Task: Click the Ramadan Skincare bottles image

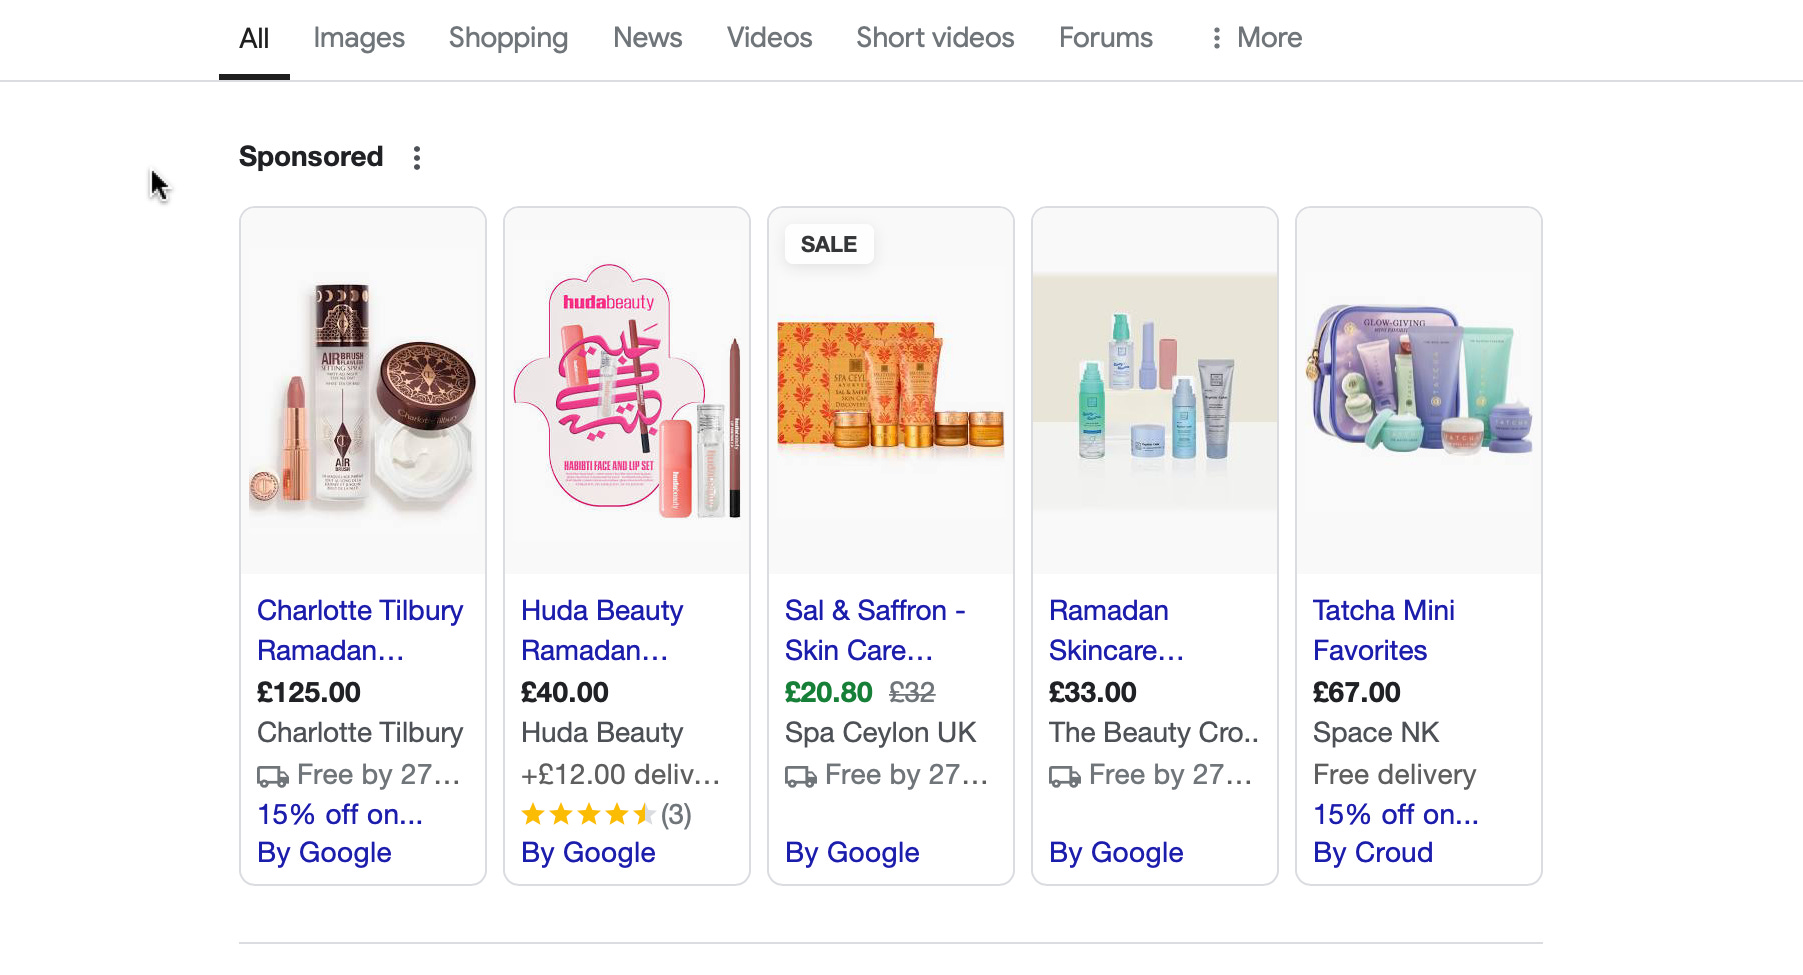Action: (1155, 392)
